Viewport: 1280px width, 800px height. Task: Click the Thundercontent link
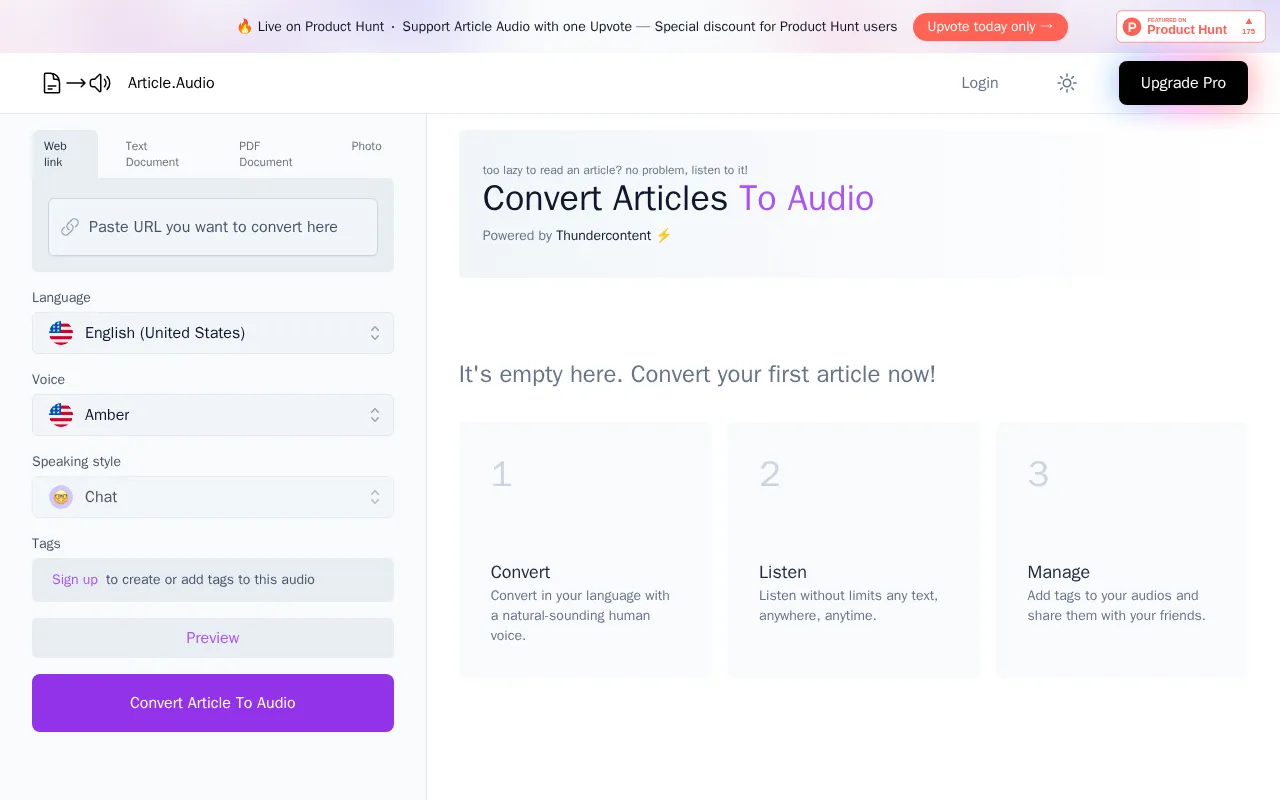click(604, 236)
